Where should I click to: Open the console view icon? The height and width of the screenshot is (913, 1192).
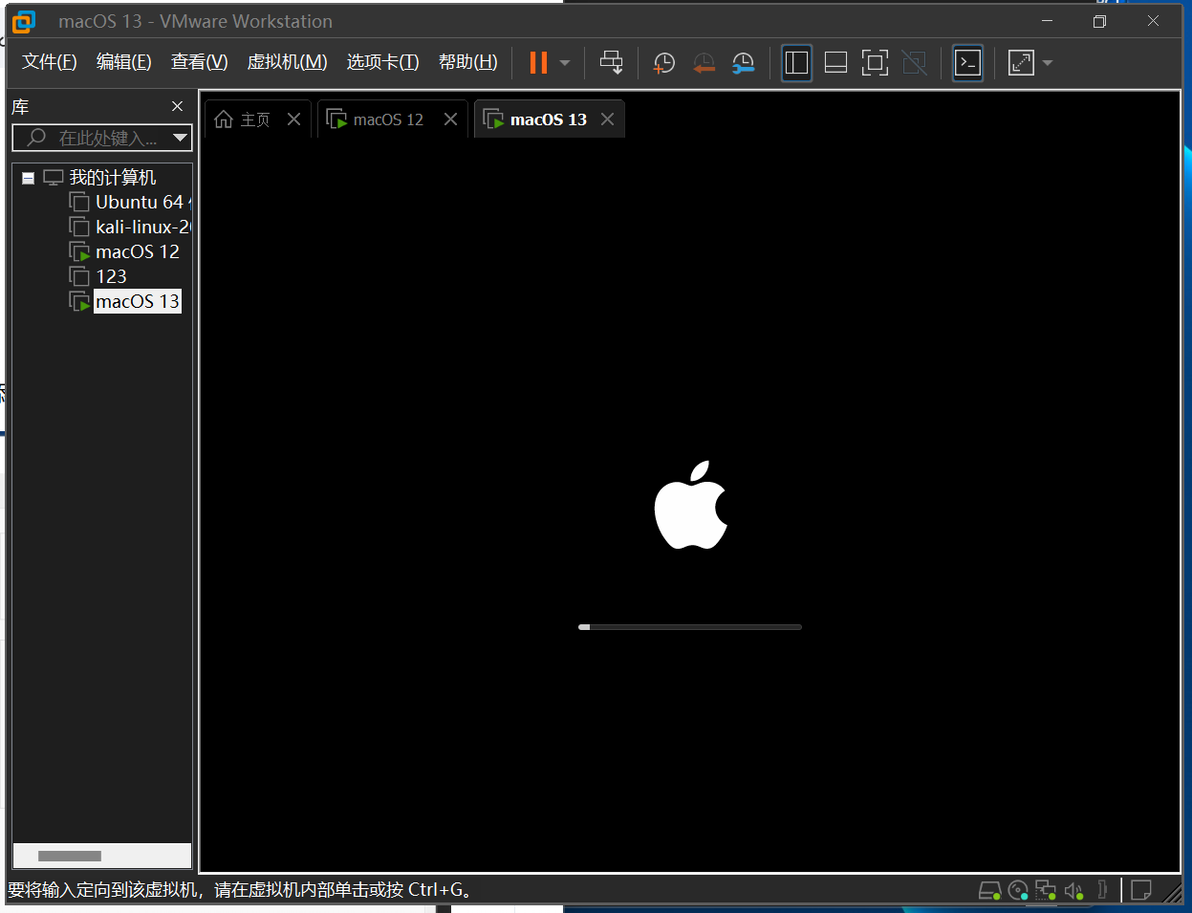(x=967, y=62)
